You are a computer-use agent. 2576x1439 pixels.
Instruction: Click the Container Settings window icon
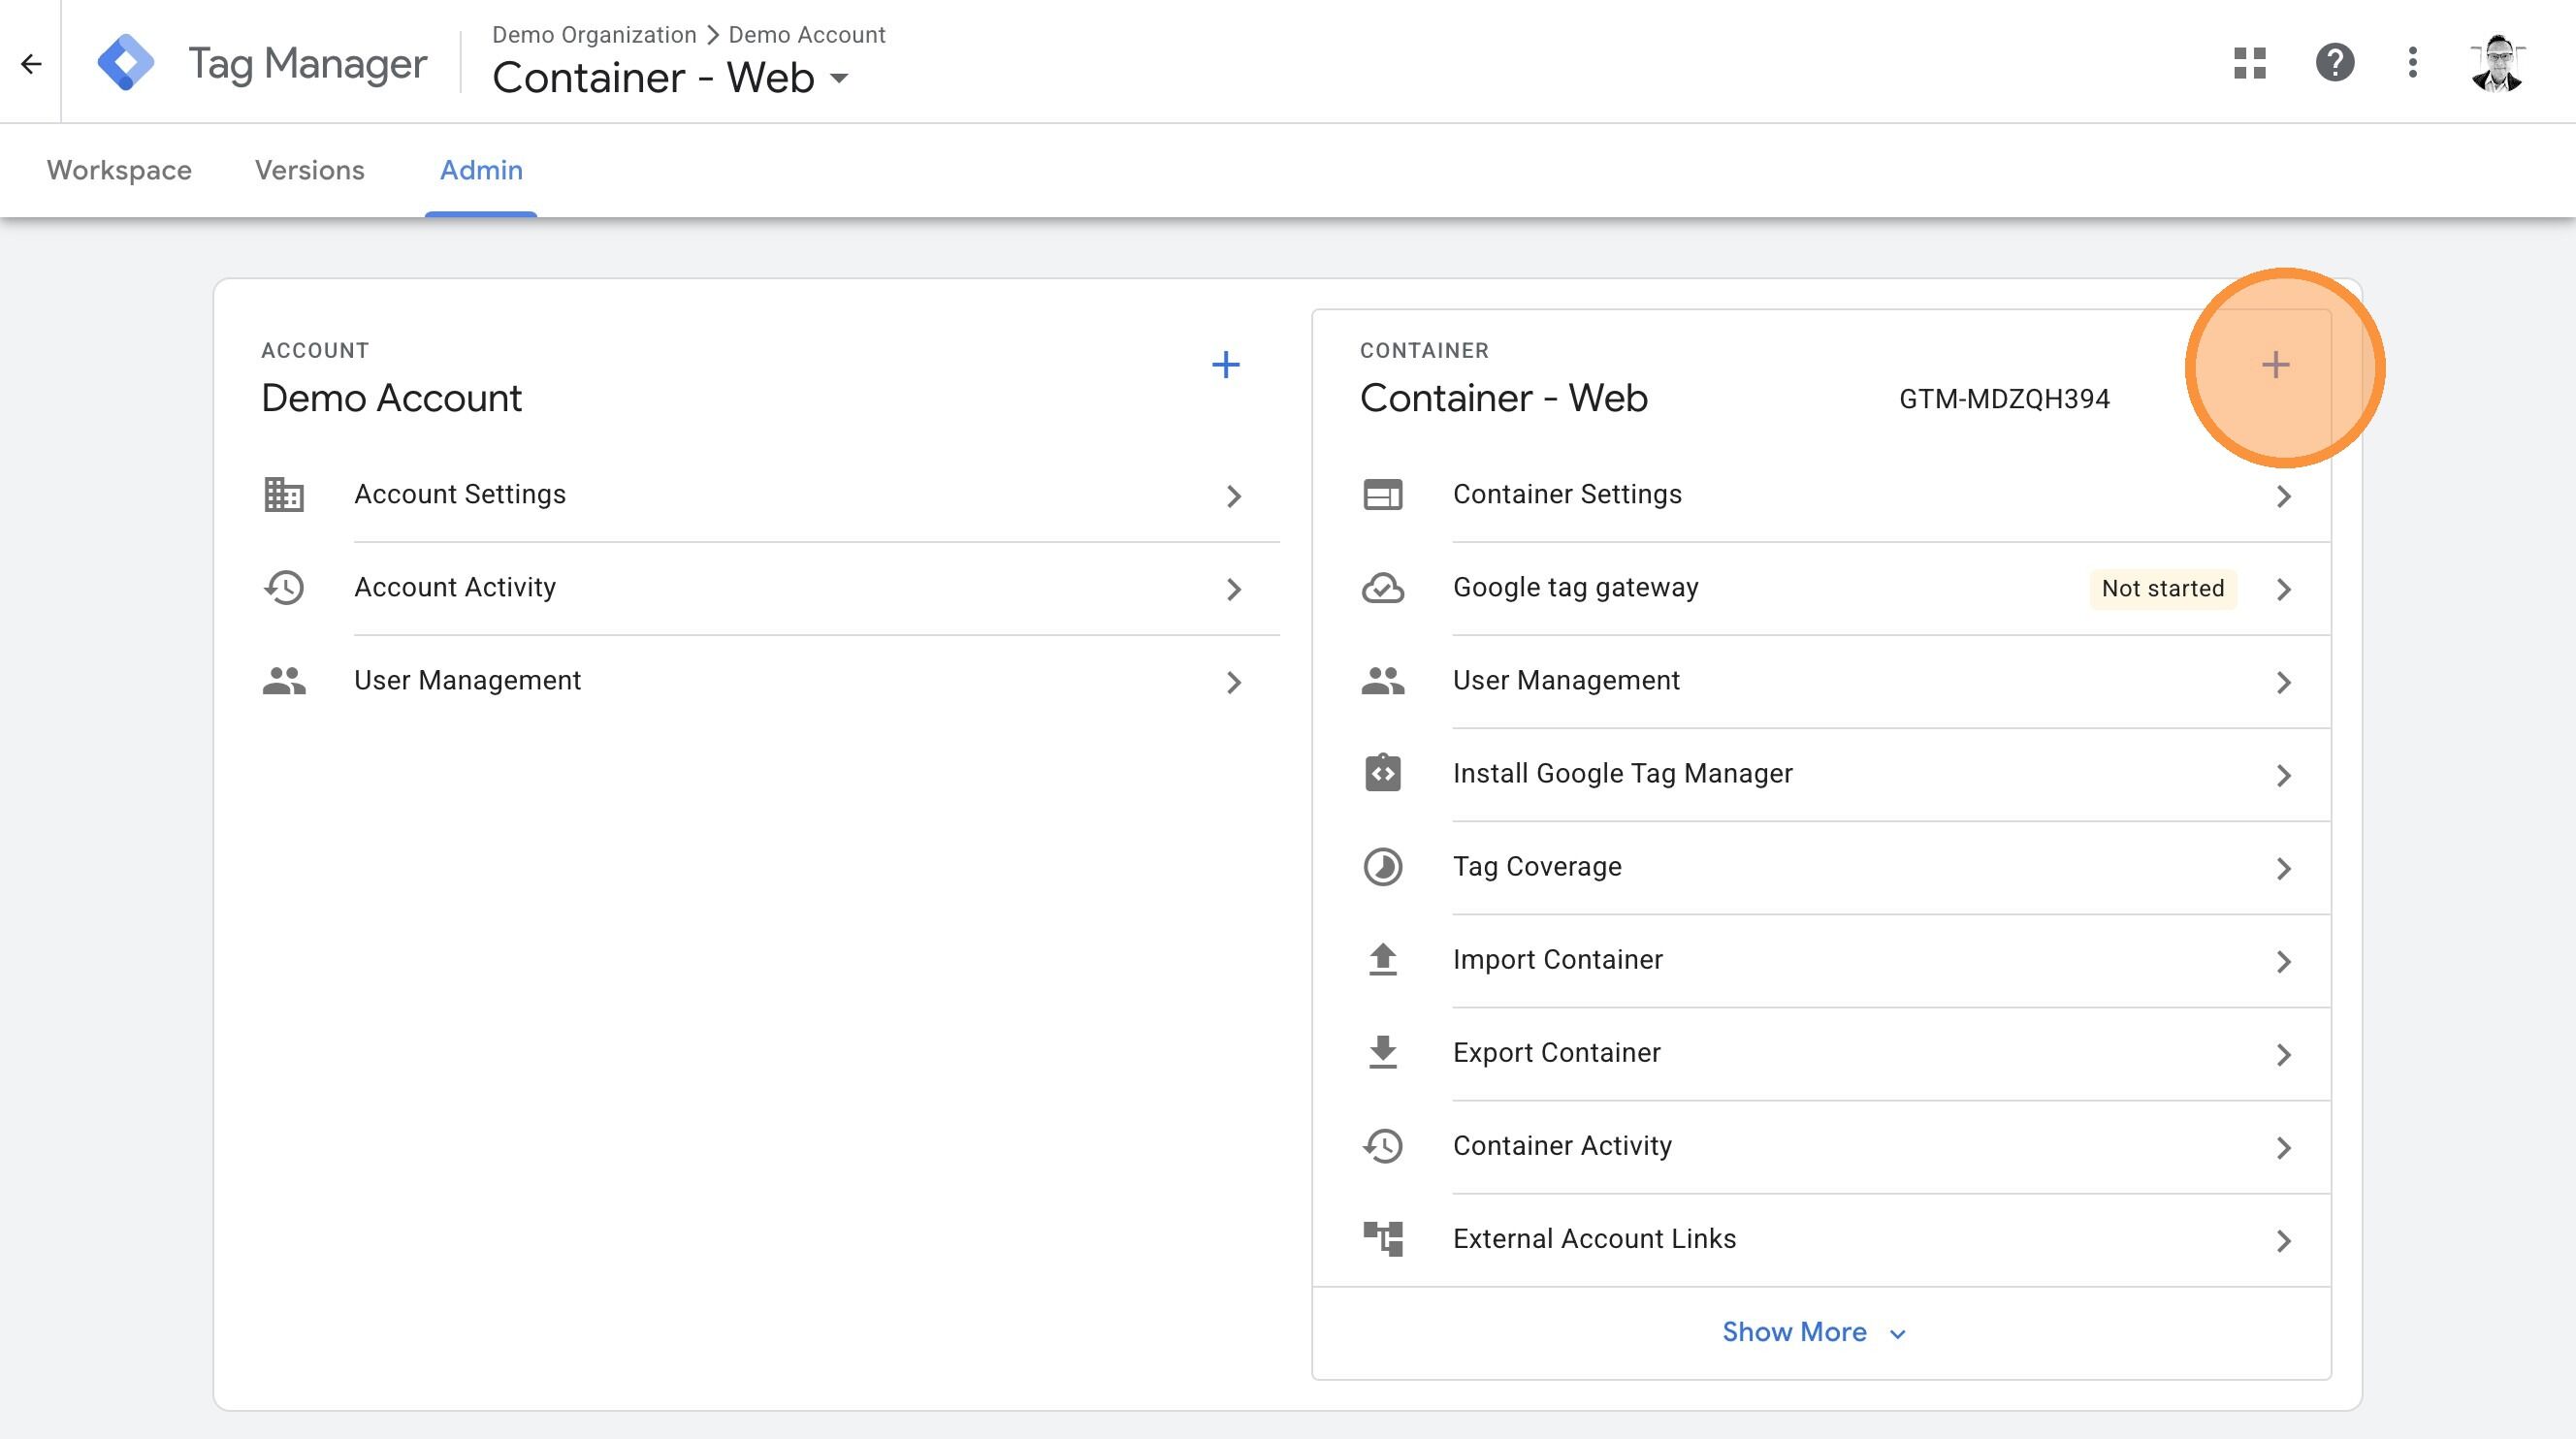click(1383, 495)
